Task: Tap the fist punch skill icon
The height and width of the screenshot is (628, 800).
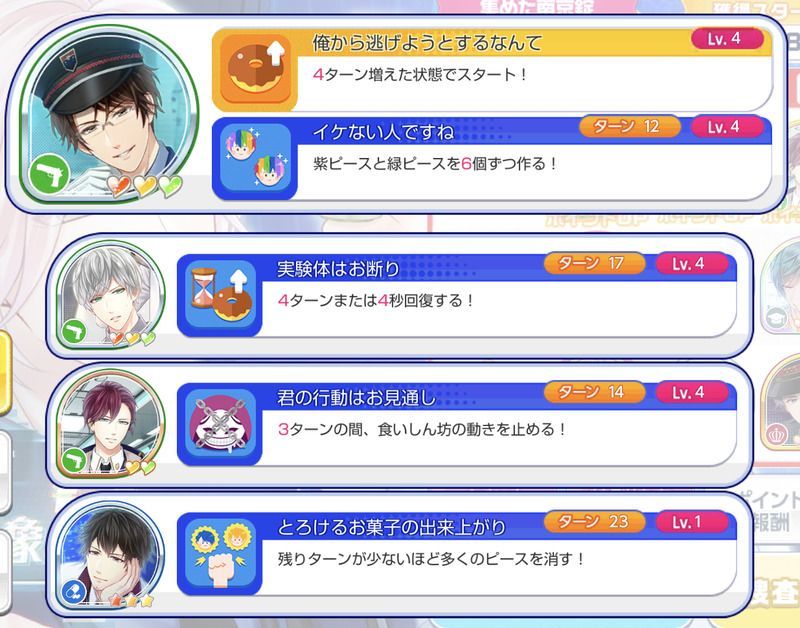Action: pos(220,554)
